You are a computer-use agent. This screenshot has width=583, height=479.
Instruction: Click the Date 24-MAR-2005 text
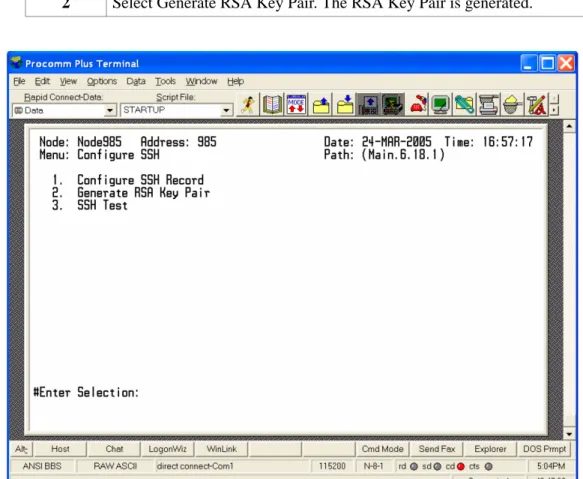[377, 142]
